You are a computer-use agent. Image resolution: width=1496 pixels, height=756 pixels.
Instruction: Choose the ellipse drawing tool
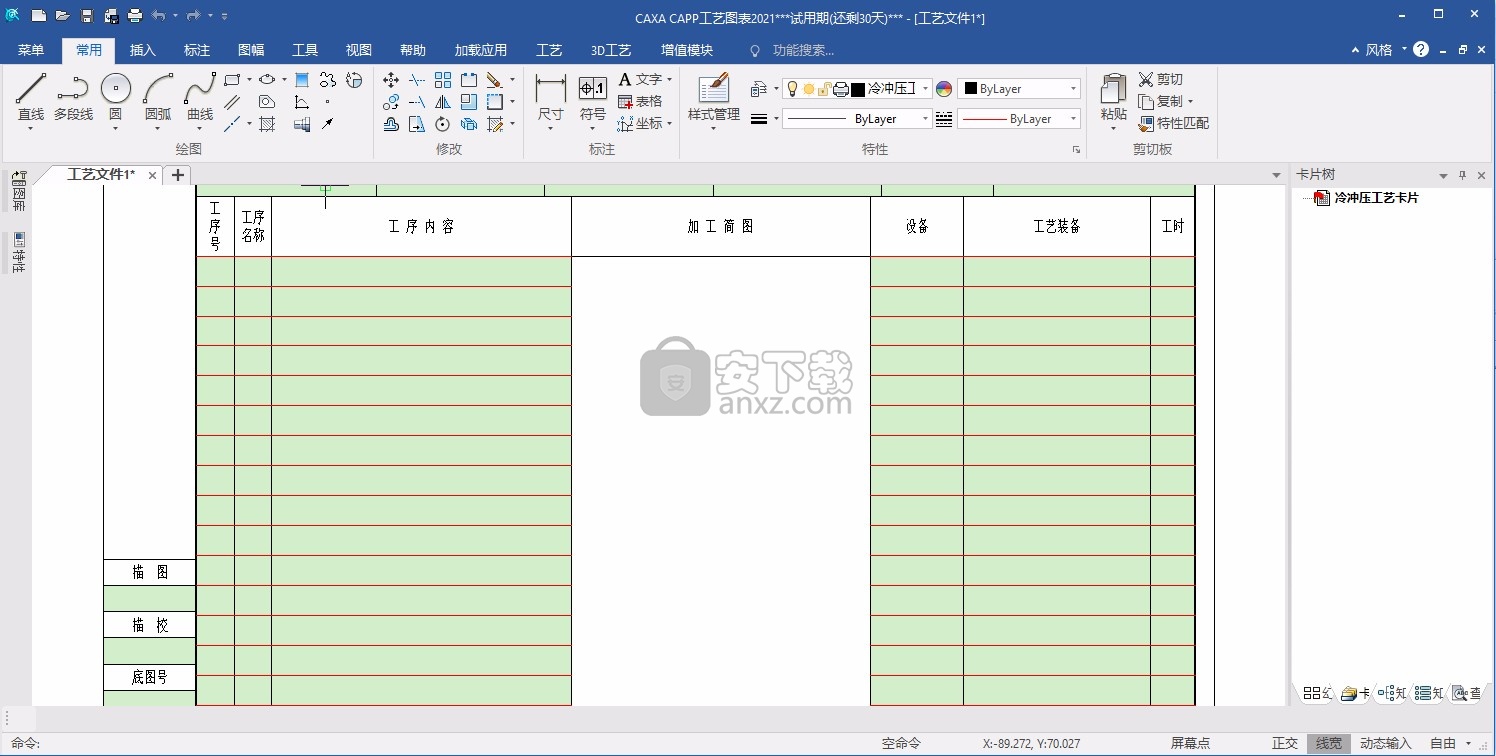coord(267,79)
